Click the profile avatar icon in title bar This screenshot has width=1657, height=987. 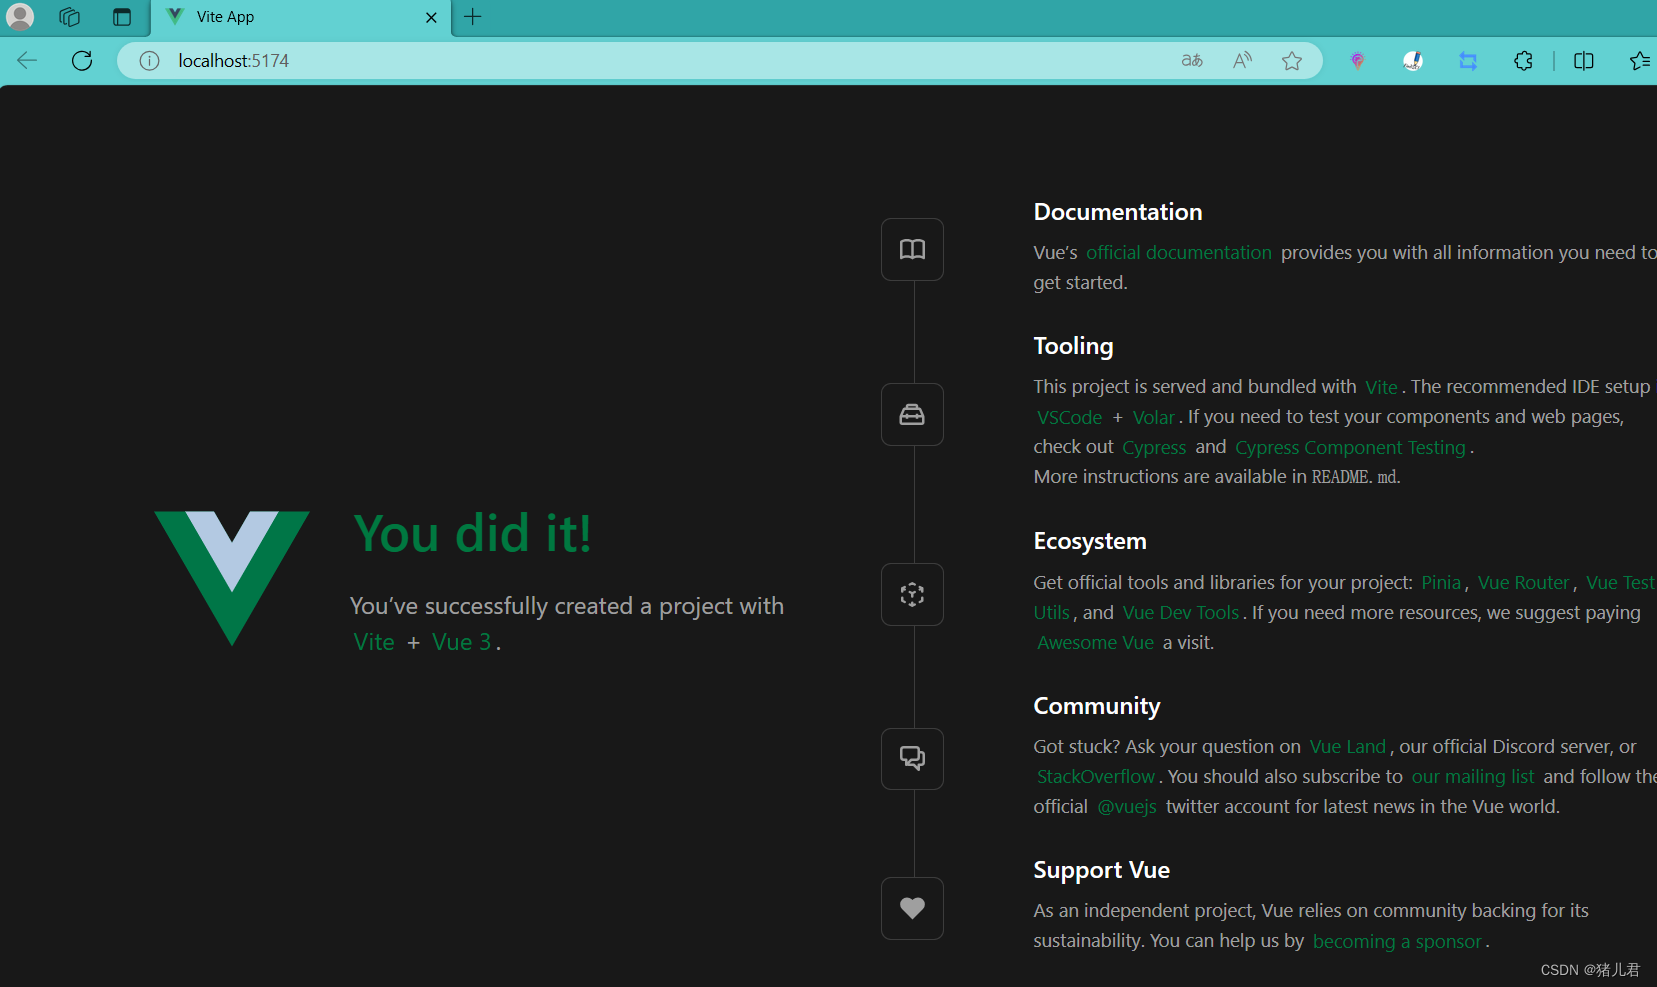20,17
